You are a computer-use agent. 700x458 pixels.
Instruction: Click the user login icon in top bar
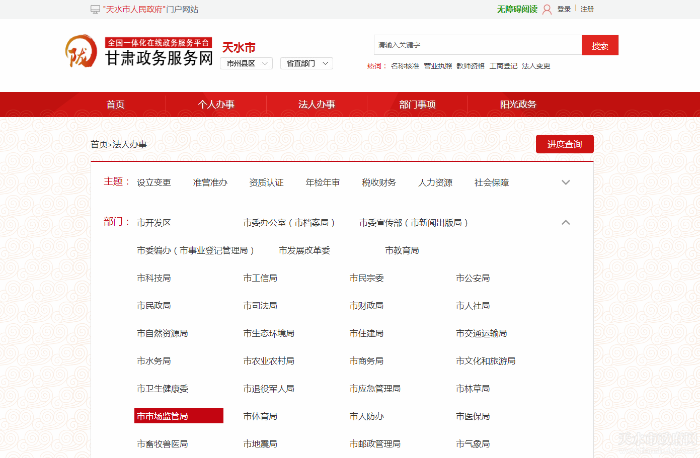(548, 9)
